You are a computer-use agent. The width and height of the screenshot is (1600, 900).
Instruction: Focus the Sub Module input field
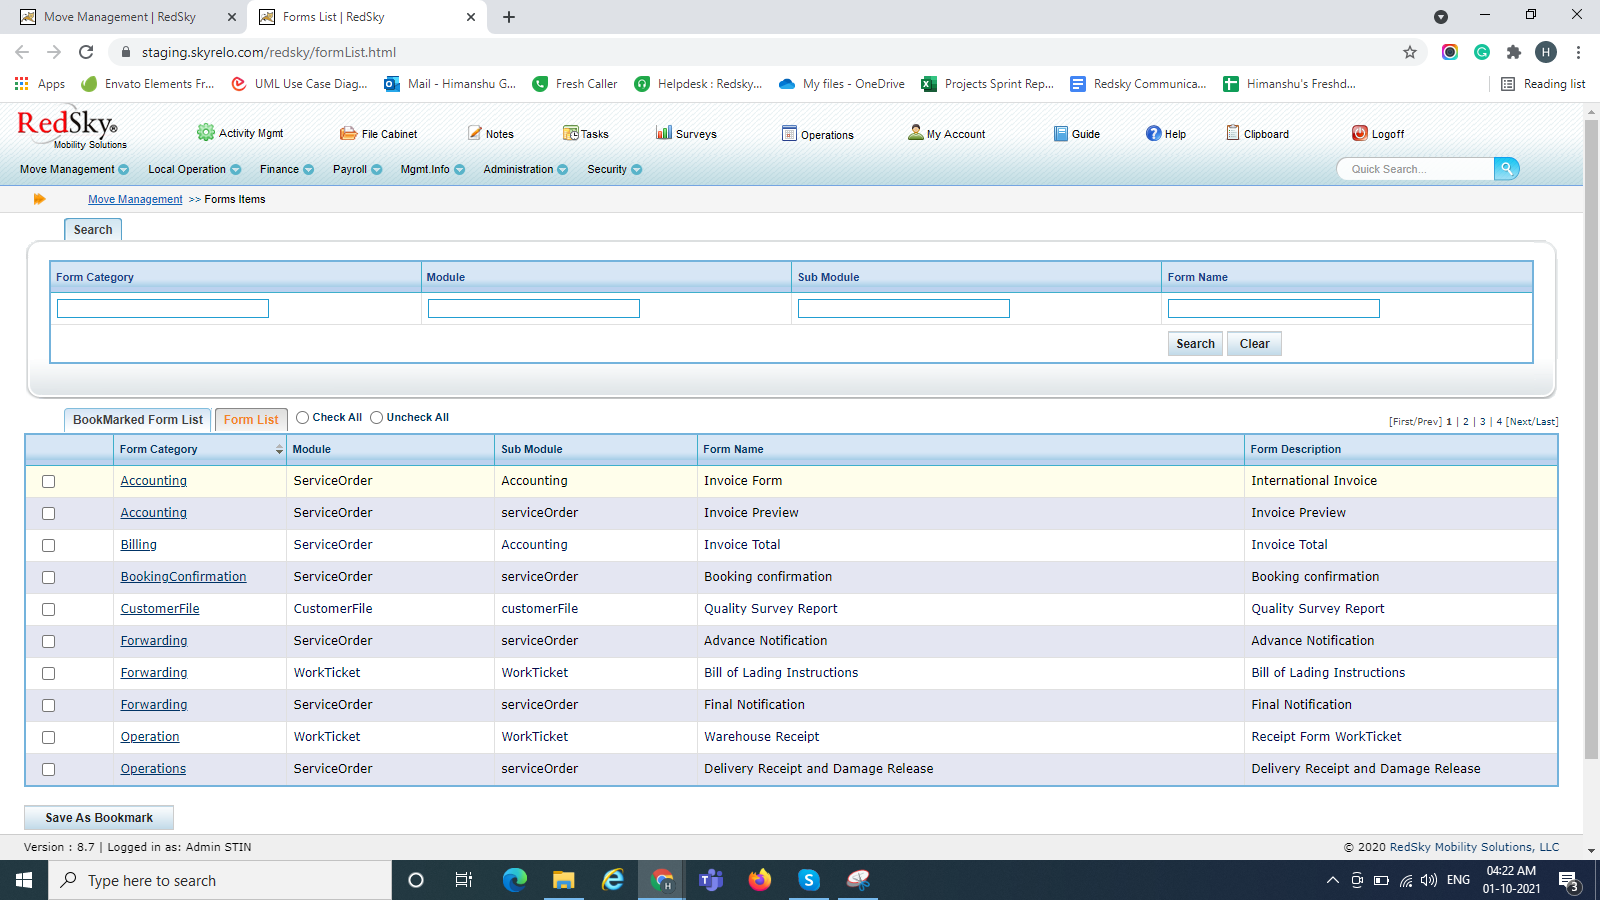(904, 309)
